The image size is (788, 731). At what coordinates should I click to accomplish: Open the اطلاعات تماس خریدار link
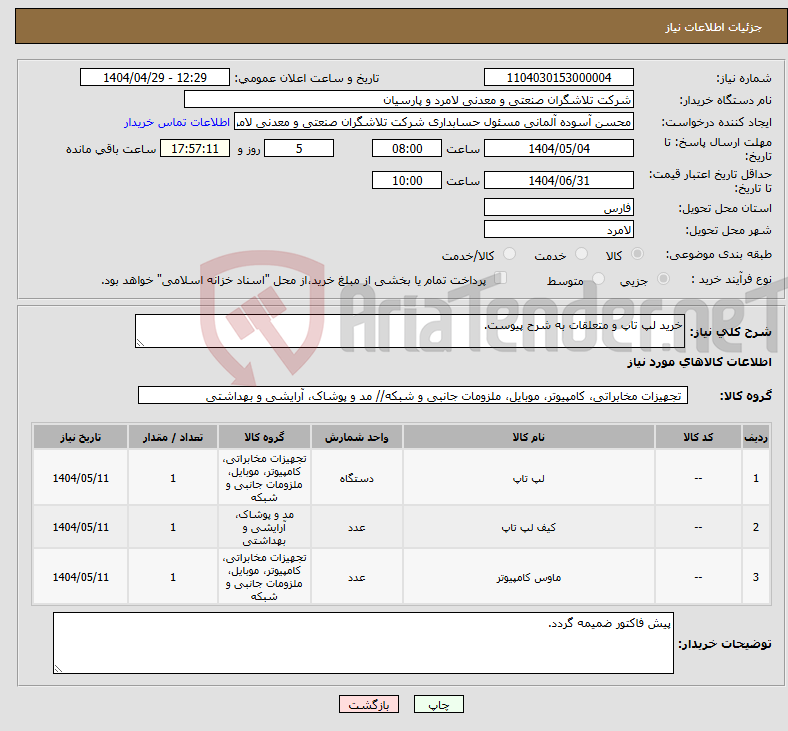click(x=177, y=122)
